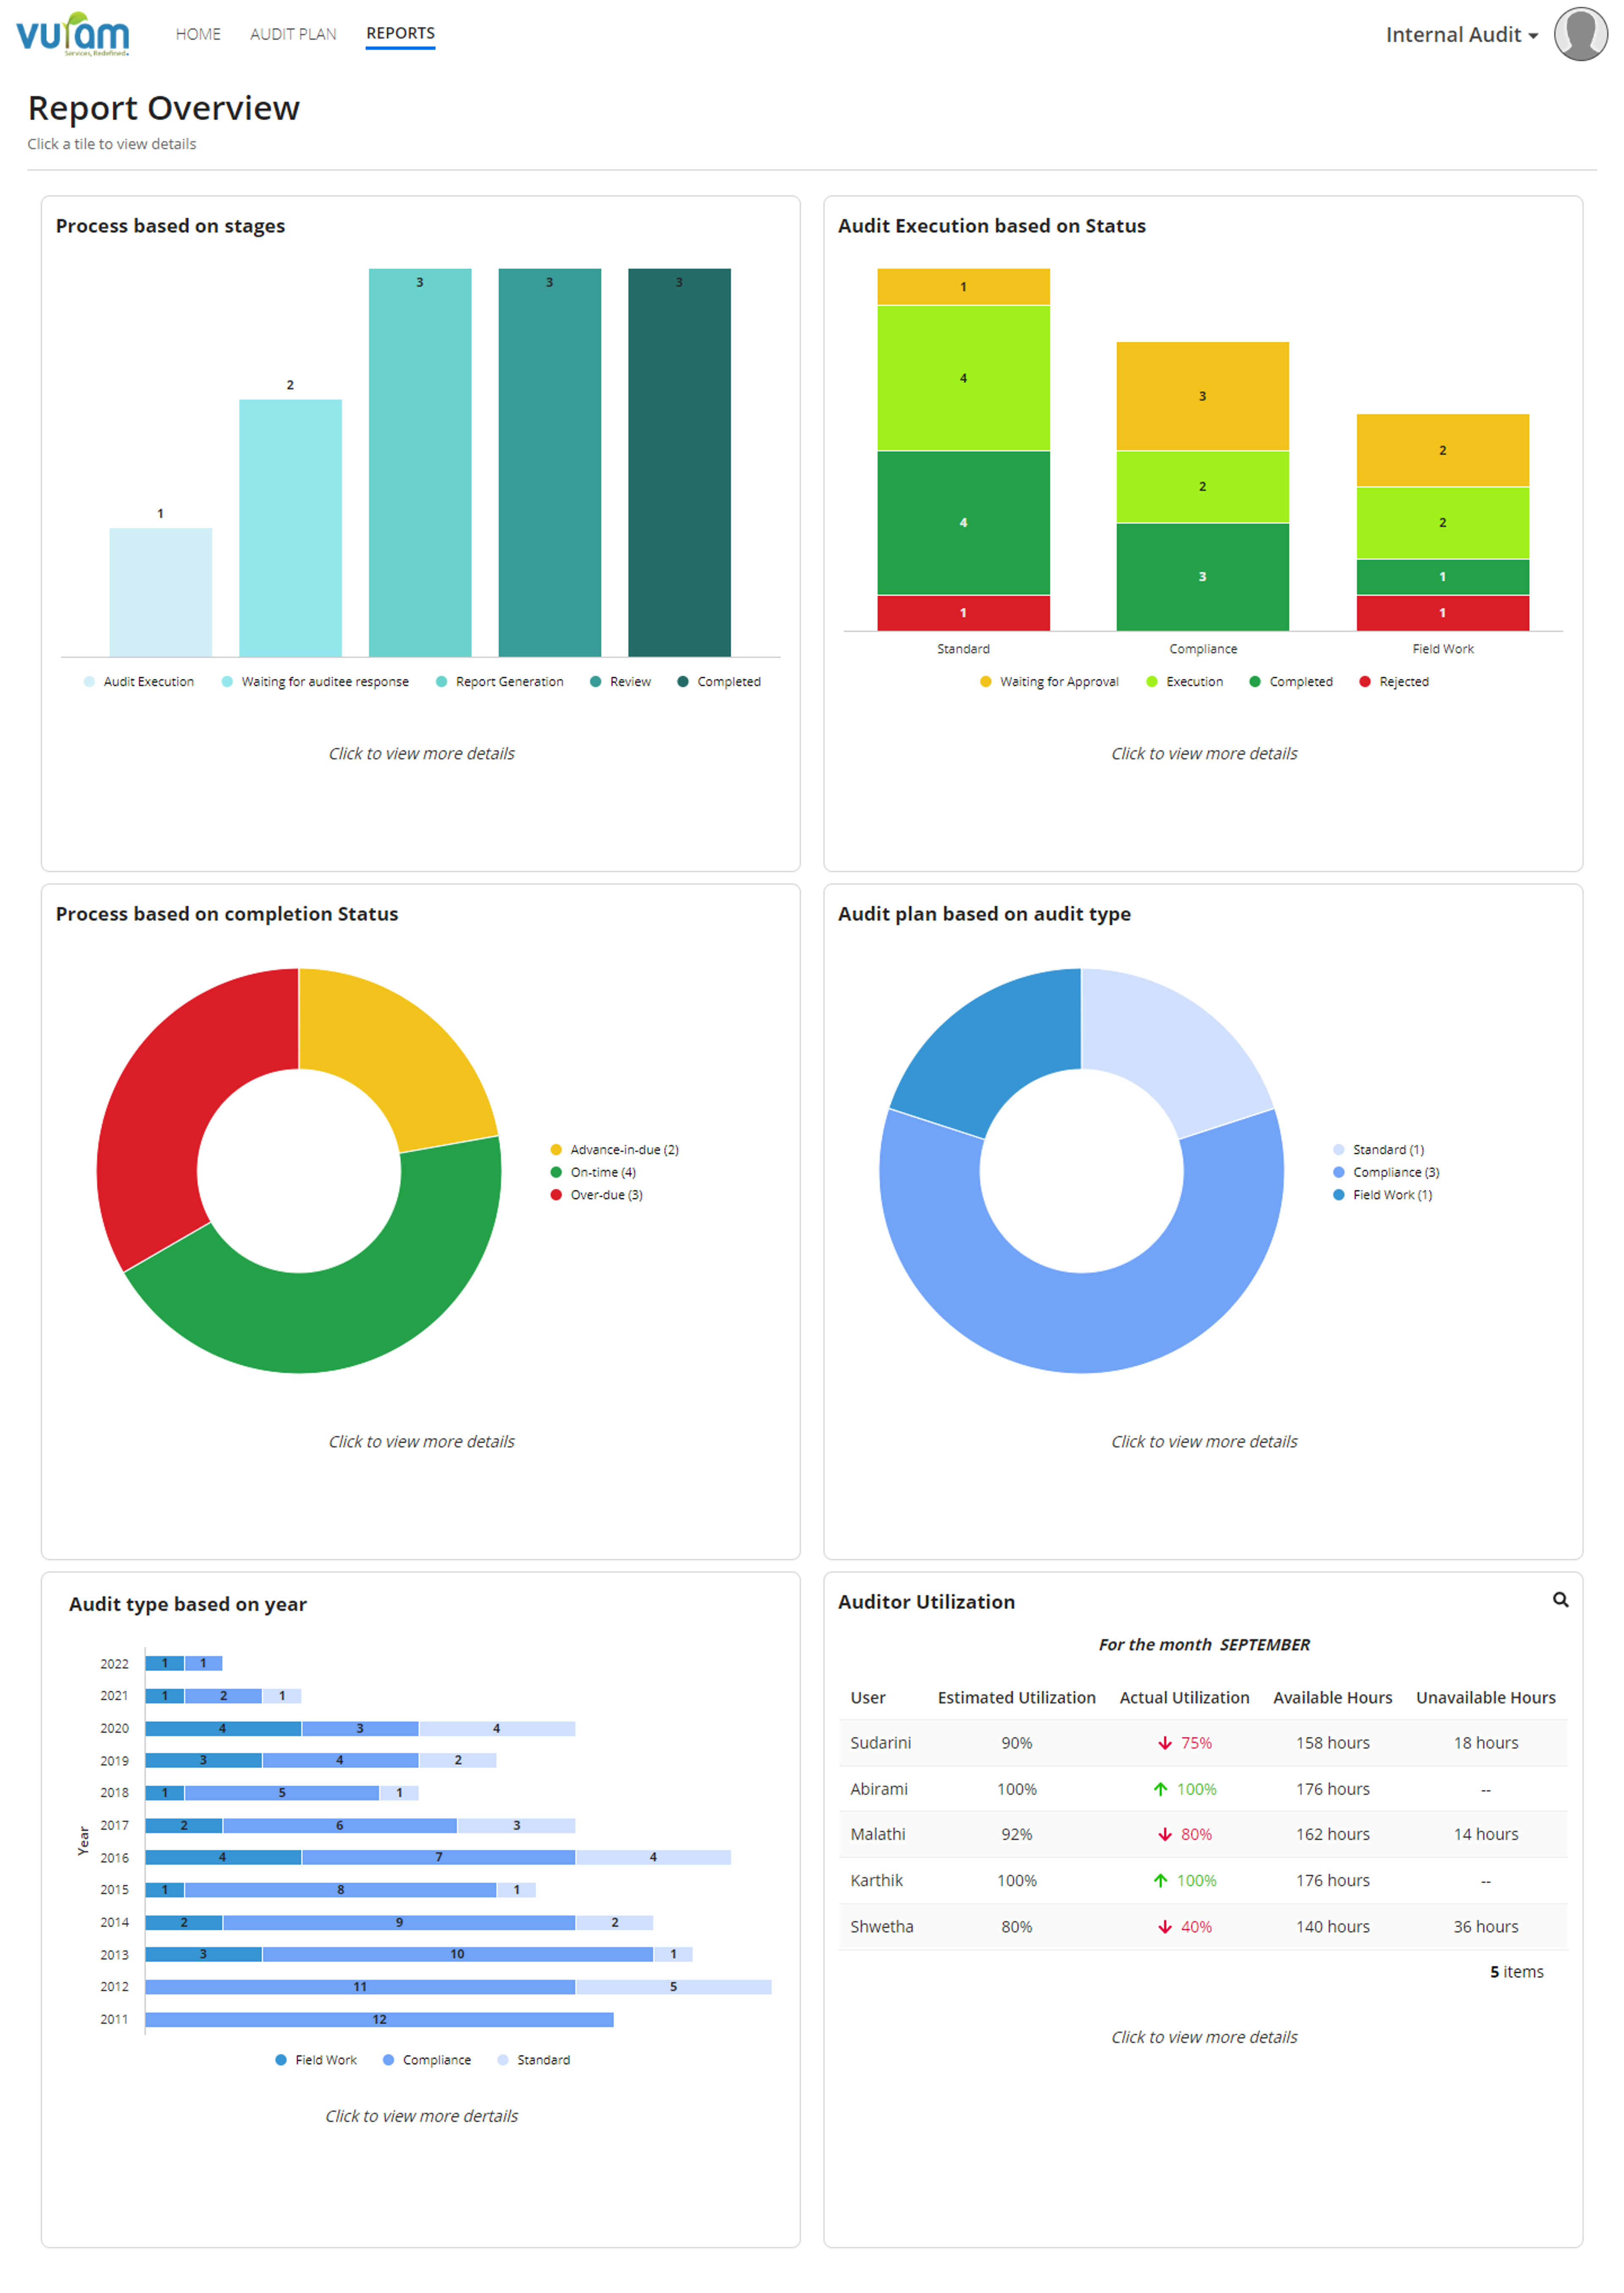Toggle Completed legend in the Audit Execution chart

pyautogui.click(x=1291, y=681)
